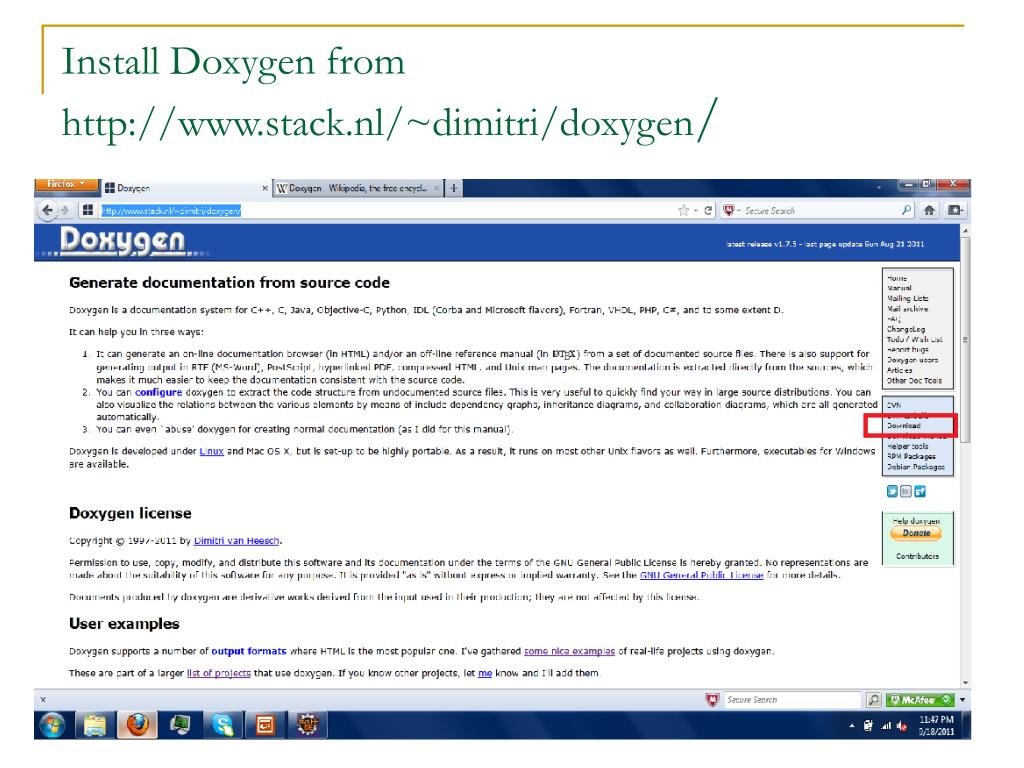Select the stack.nl URL address field
This screenshot has width=1024, height=768.
[x=385, y=210]
